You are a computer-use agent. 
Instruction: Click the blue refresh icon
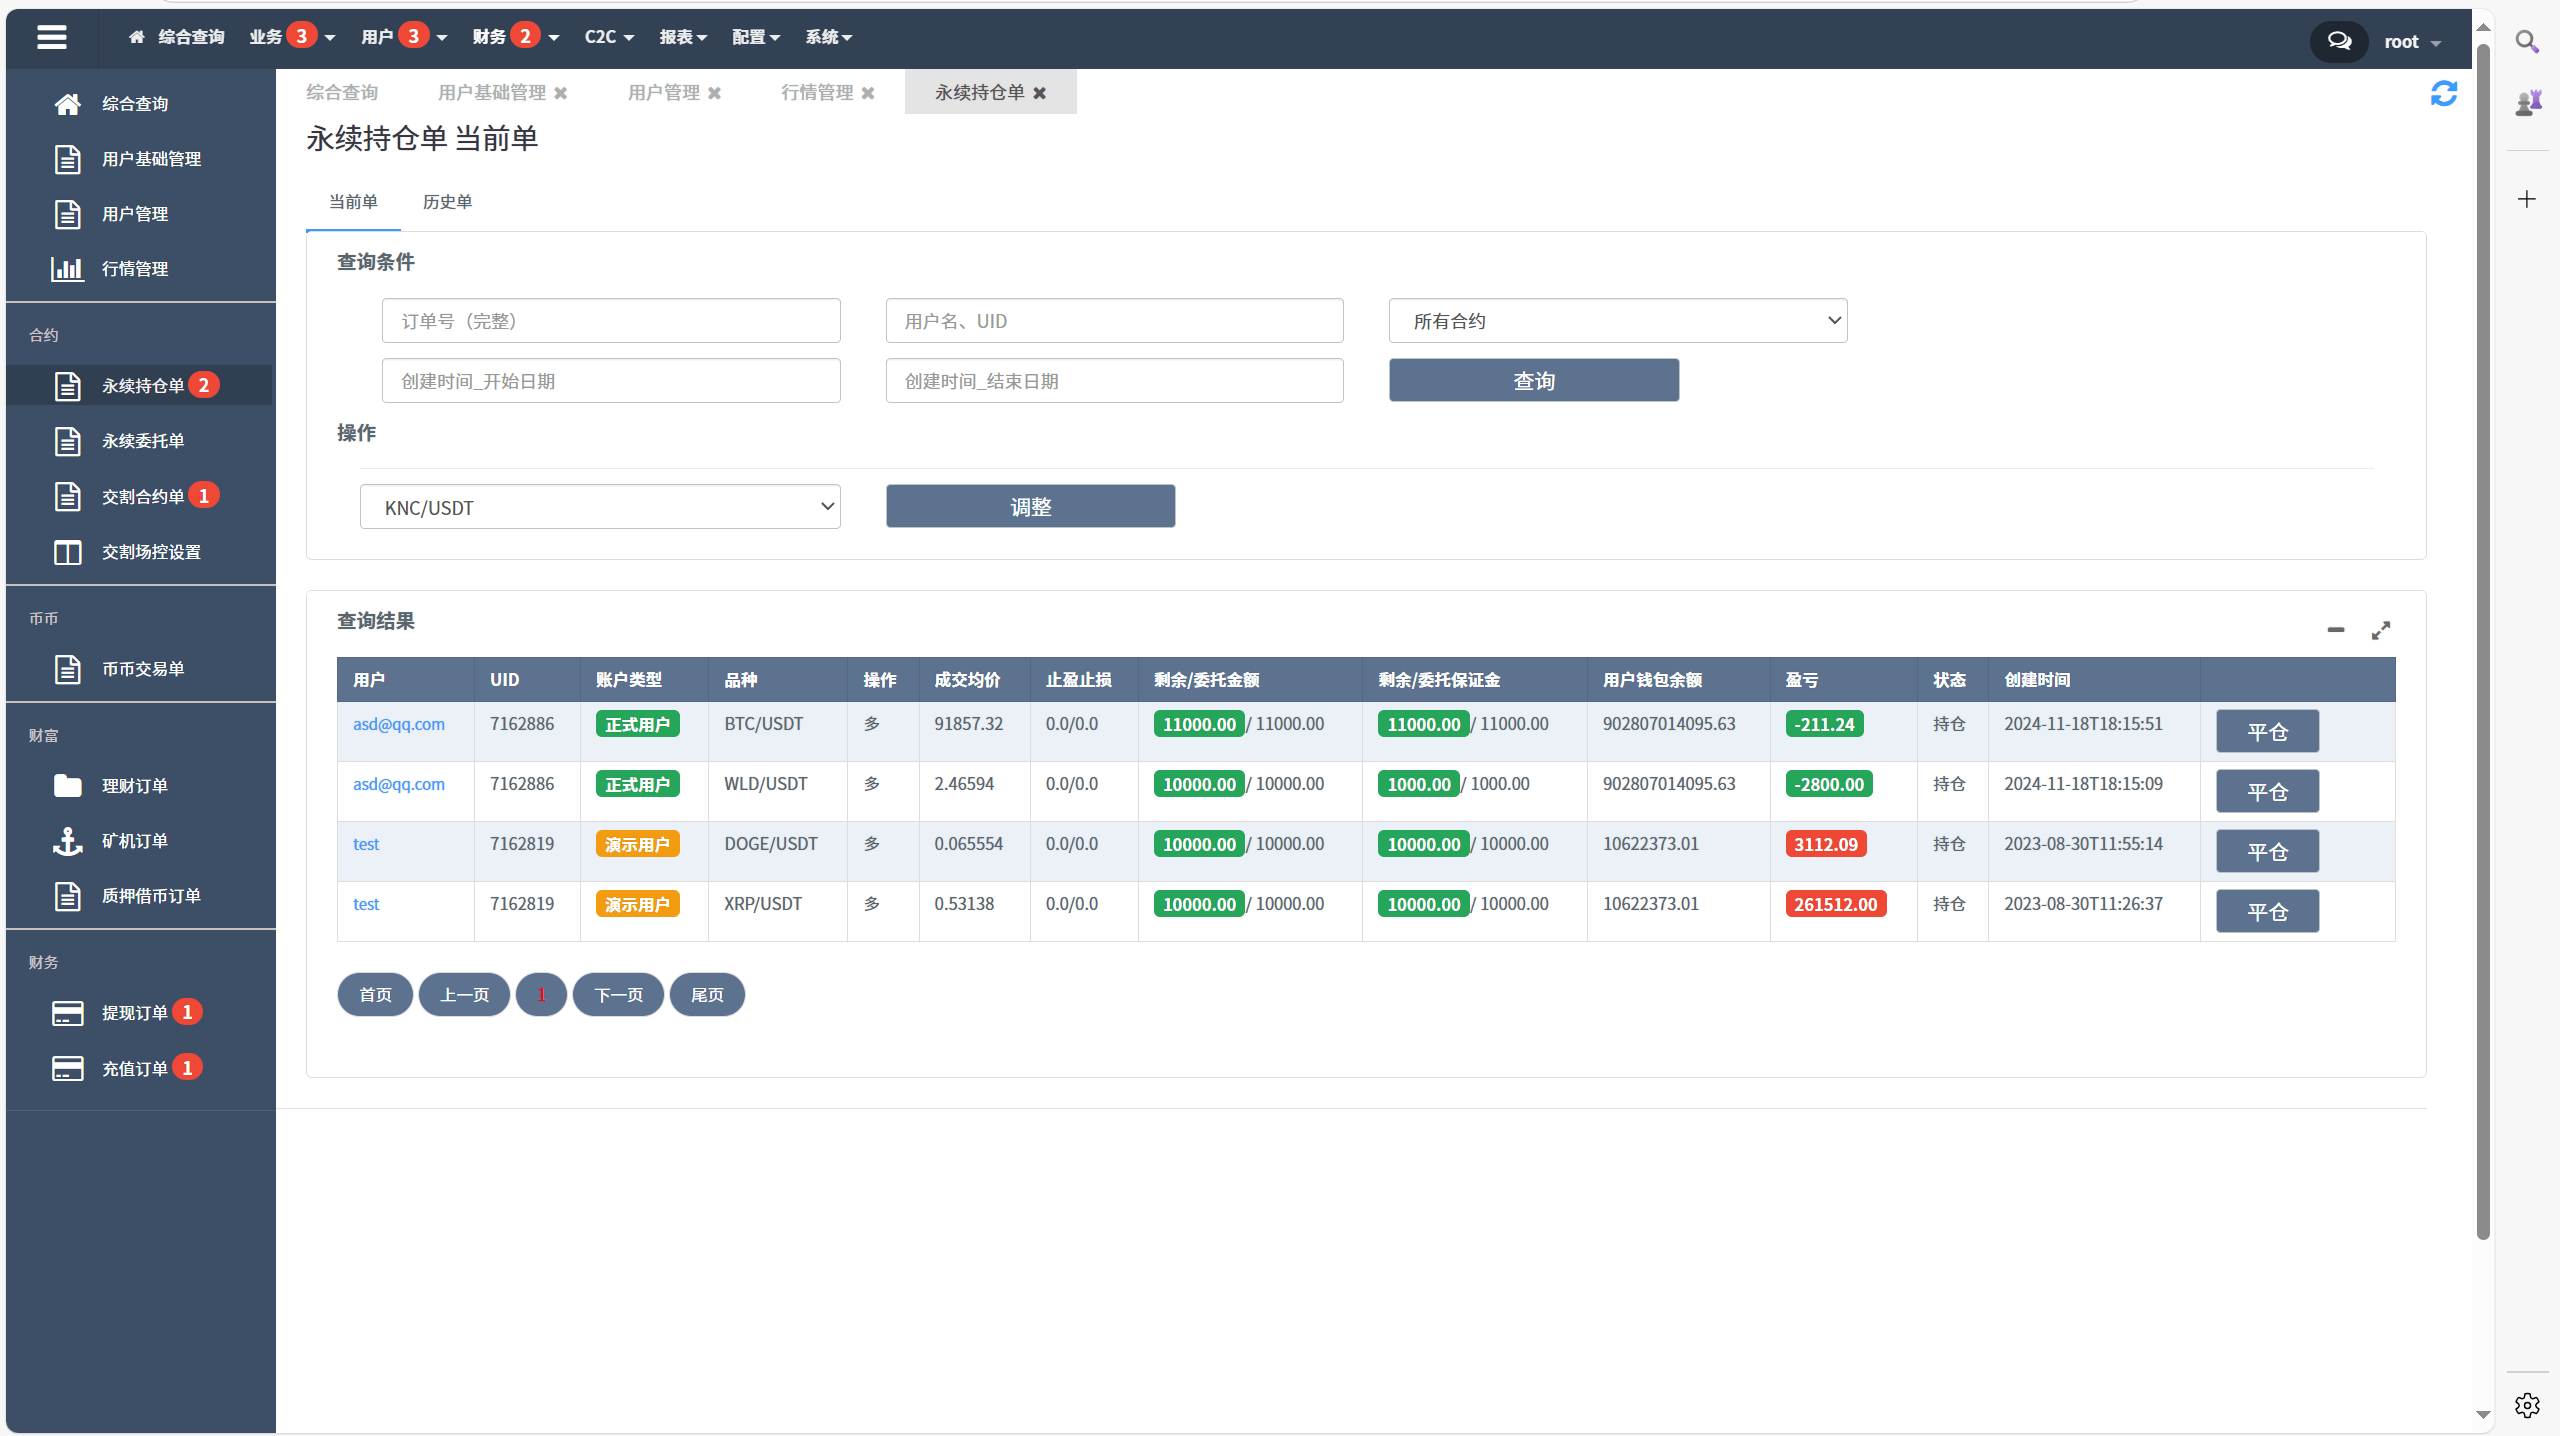click(2443, 94)
